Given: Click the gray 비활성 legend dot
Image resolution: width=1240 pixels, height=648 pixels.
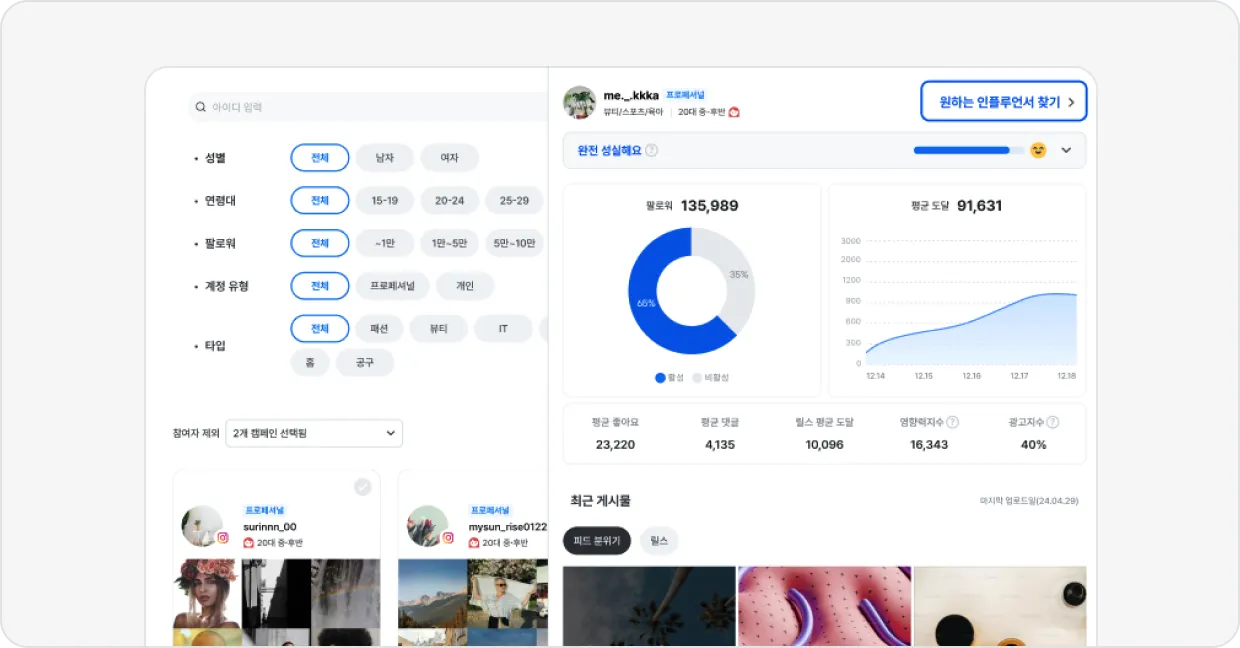Looking at the screenshot, I should click(x=697, y=377).
